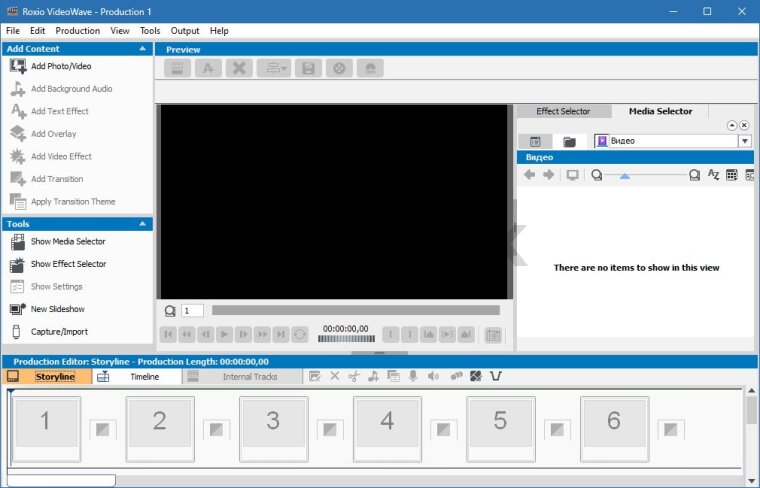Collapse the Tools panel section

(143, 224)
